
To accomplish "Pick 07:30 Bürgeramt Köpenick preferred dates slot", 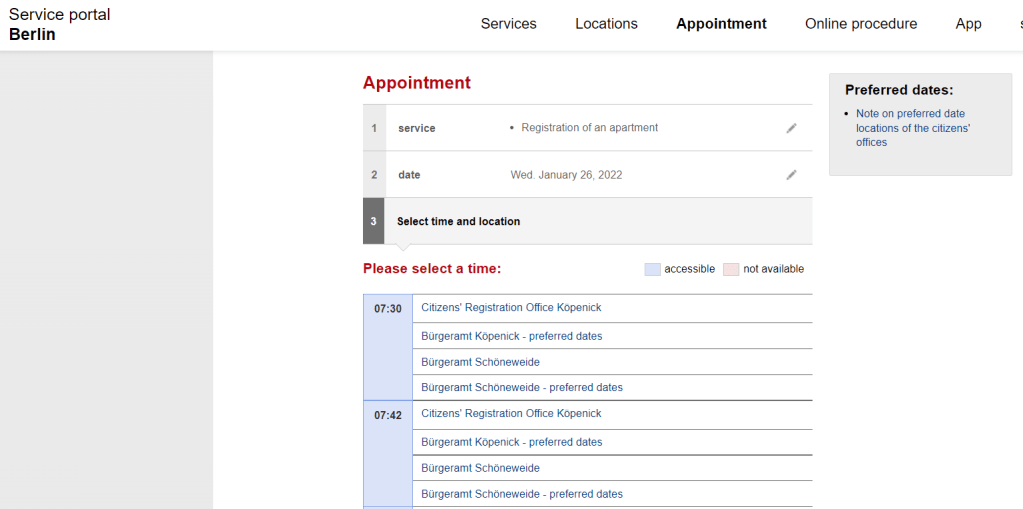I will coord(511,336).
